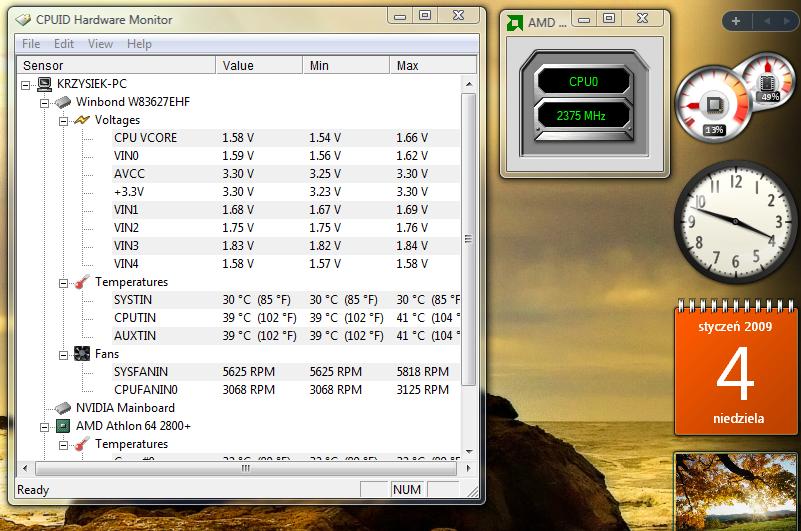Viewport: 801px width, 531px height.
Task: Click the Winbond W83627EHF chip icon
Action: [62, 102]
